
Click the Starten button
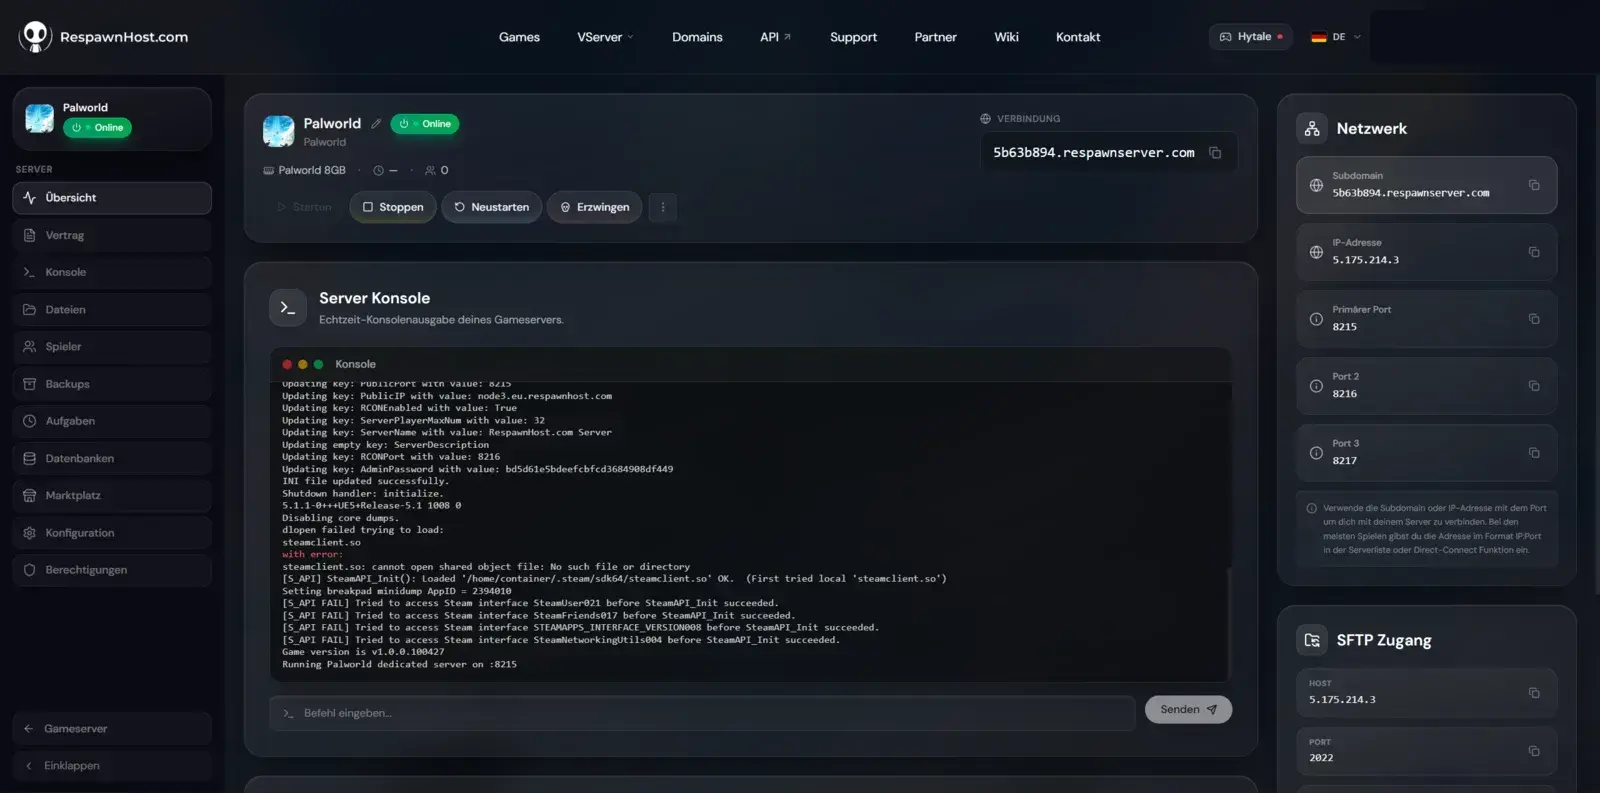305,207
